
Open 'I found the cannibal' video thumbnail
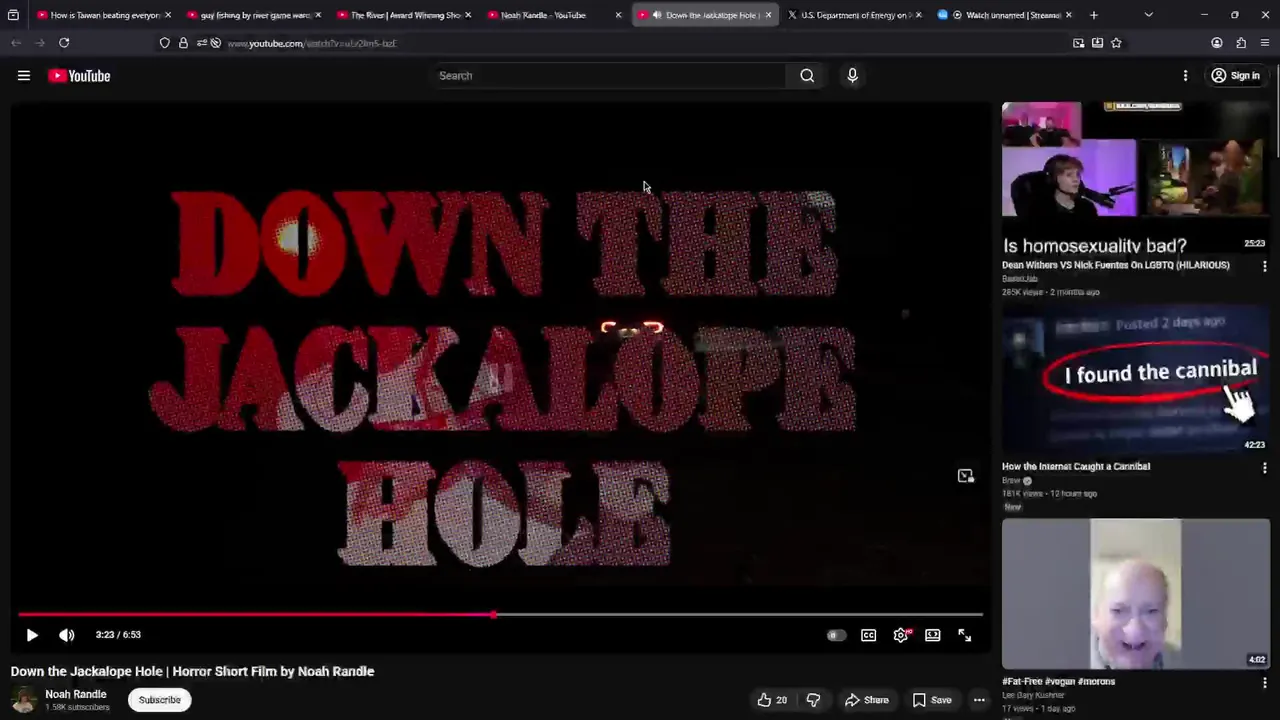pos(1136,379)
